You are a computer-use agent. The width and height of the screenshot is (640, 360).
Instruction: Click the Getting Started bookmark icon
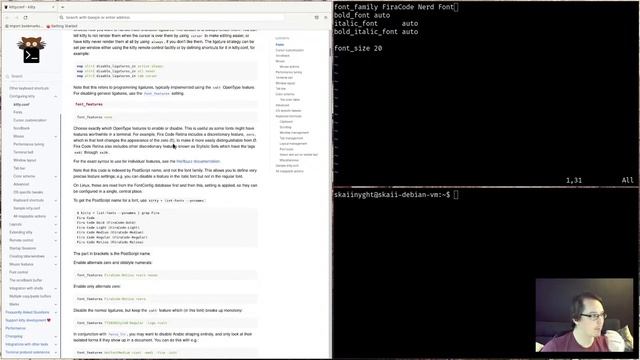tap(48, 26)
